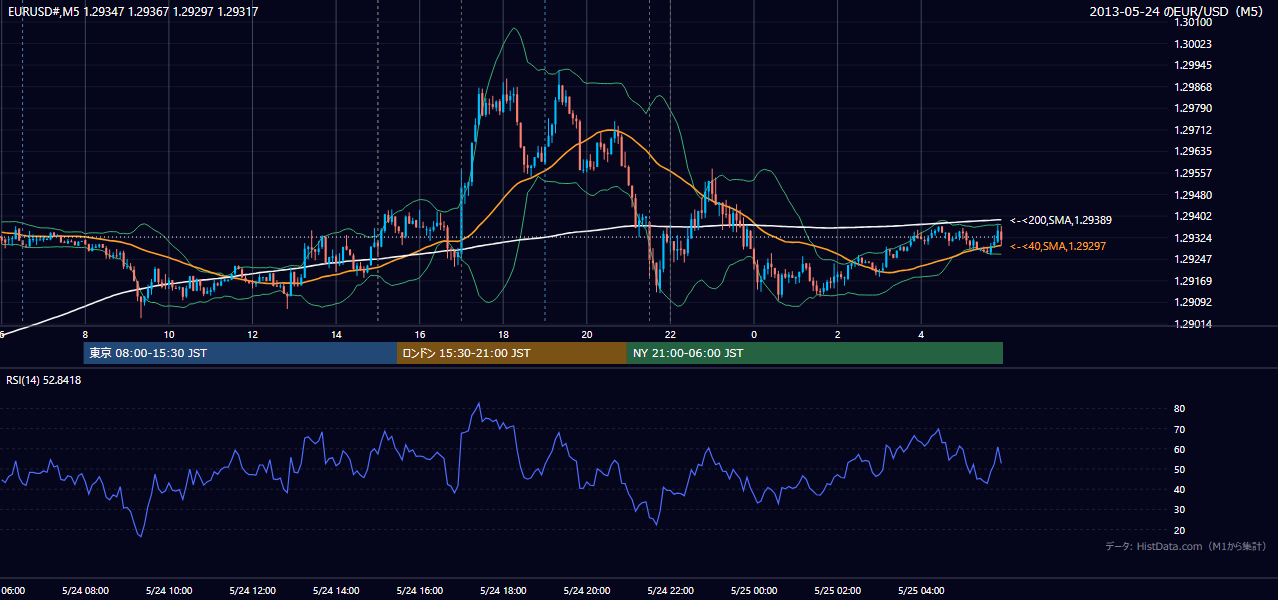This screenshot has width=1278, height=600.
Task: Click the 5/24 10:00 date label
Action: (168, 590)
